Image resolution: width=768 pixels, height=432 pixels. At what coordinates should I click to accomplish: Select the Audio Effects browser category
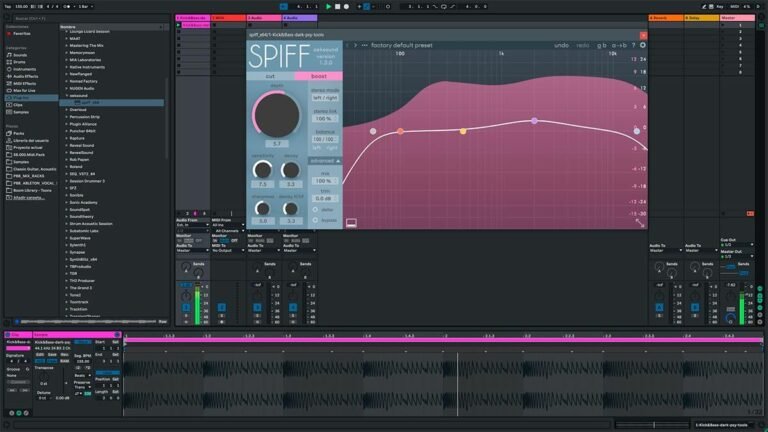[x=25, y=76]
